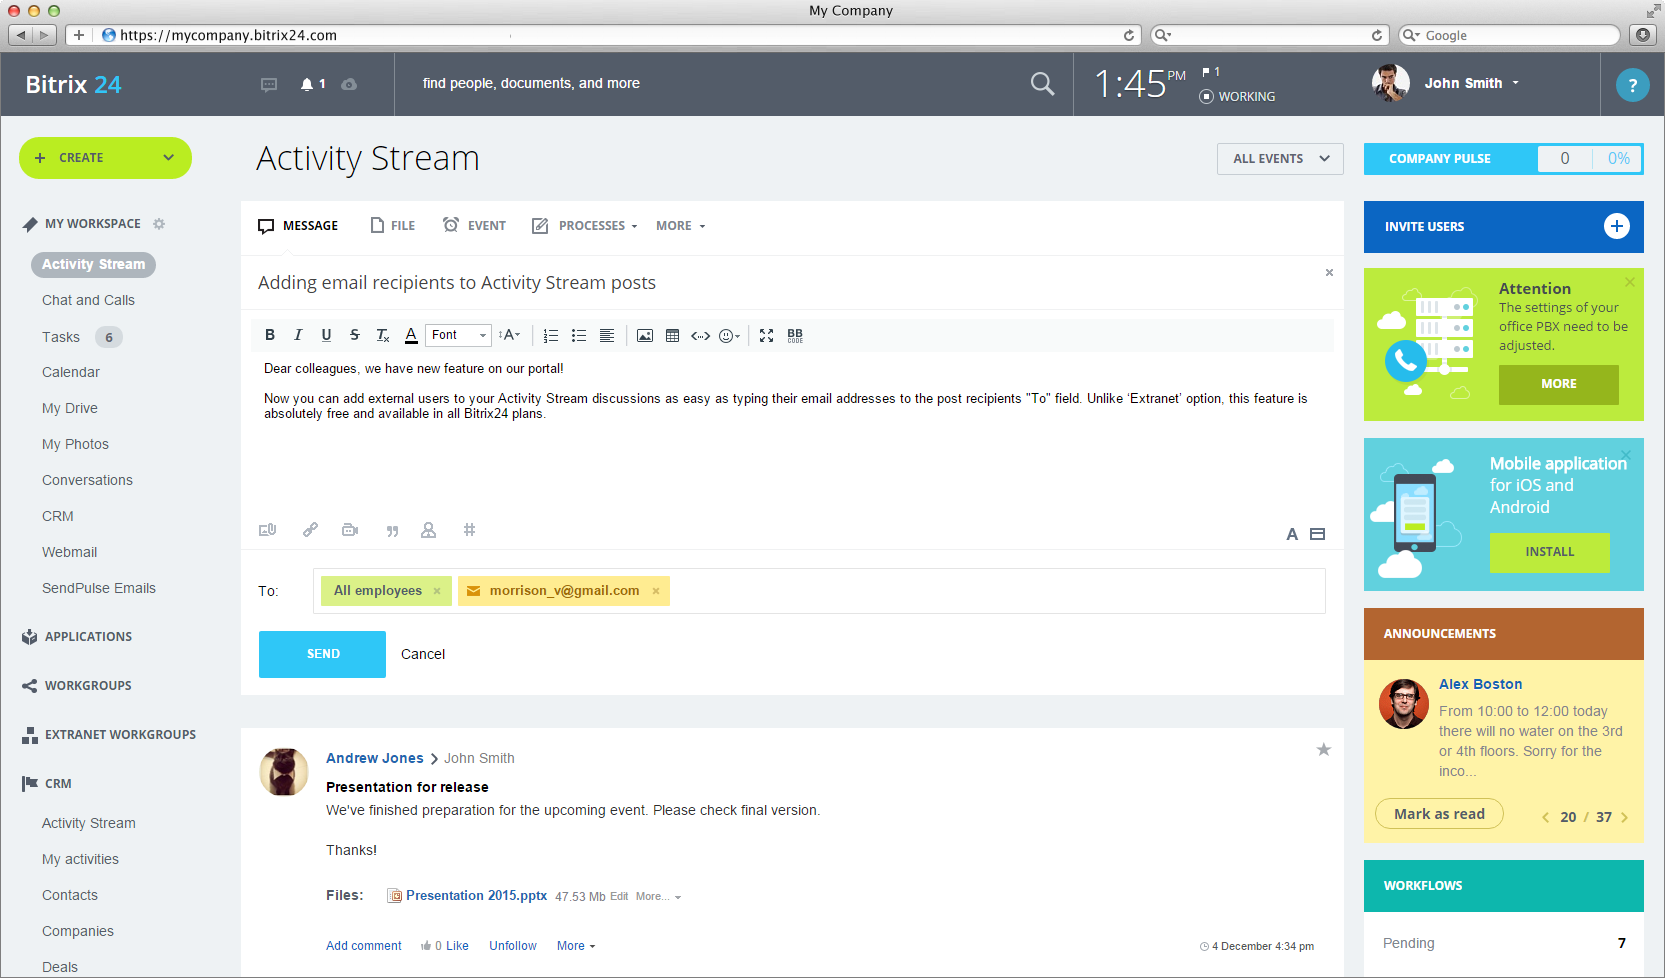1665x978 pixels.
Task: Open the Processes dropdown tab
Action: coord(584,226)
